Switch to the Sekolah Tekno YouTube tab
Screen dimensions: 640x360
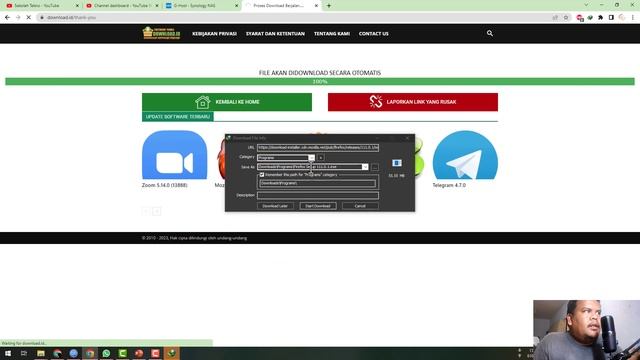(41, 6)
